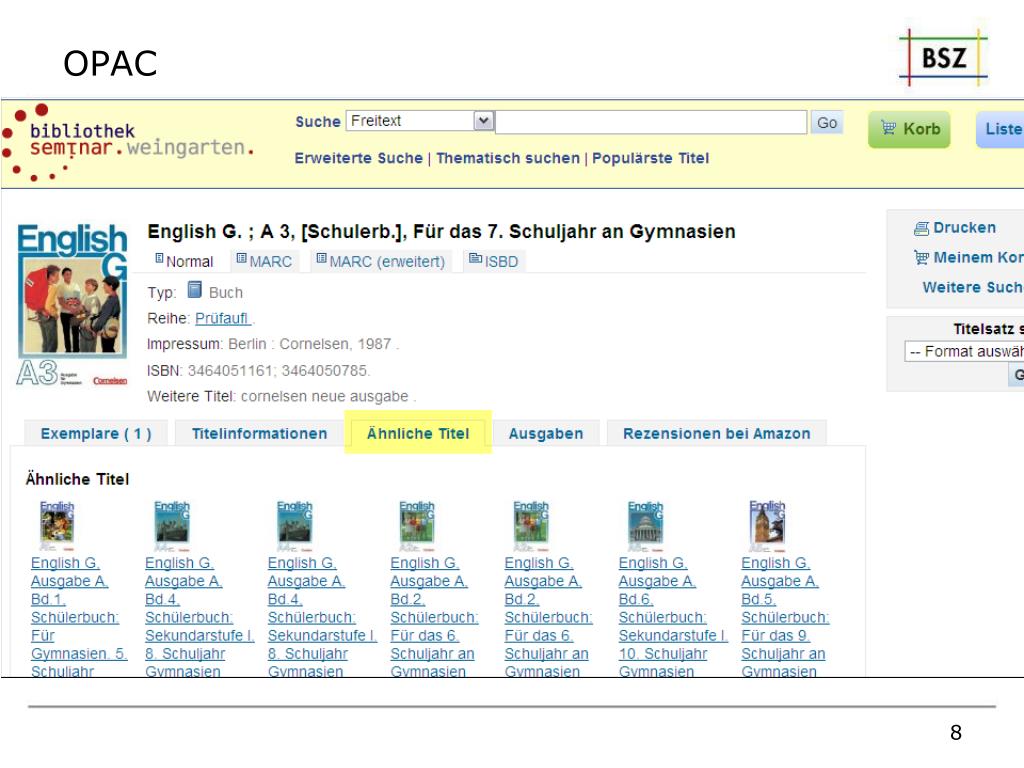Viewport: 1024px width, 768px height.
Task: Open the Exemplare (1) tab
Action: click(96, 434)
